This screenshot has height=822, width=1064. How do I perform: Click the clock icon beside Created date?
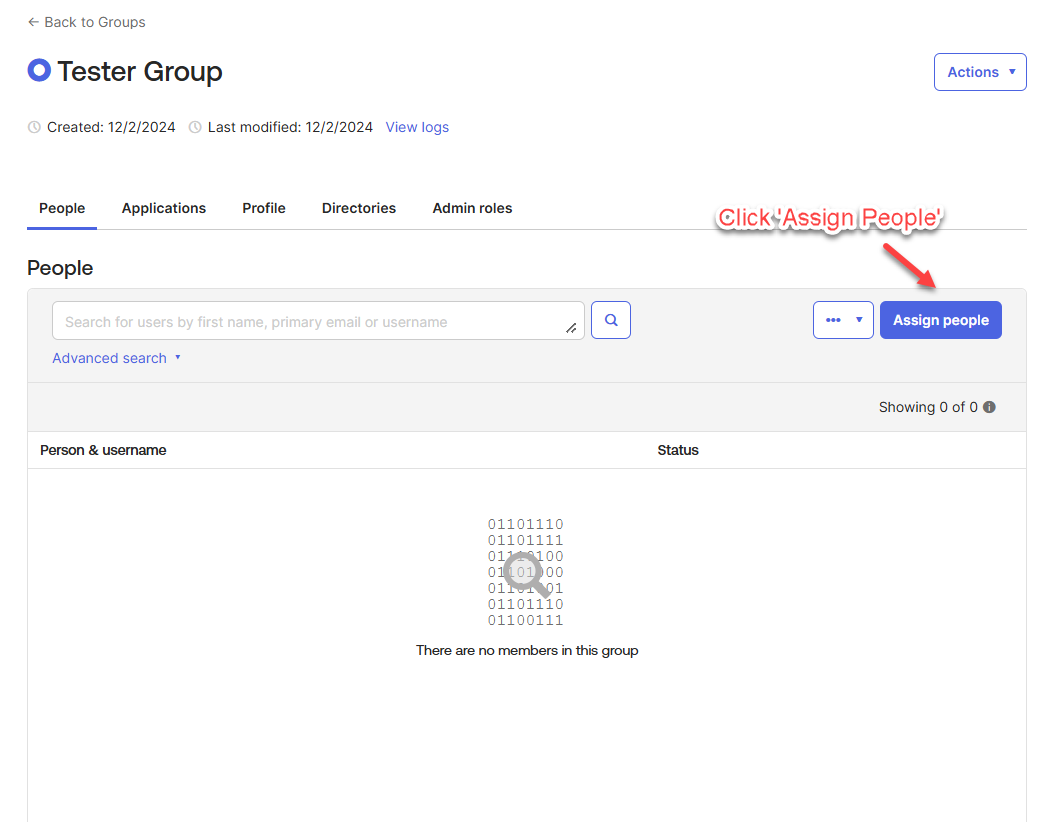point(34,127)
